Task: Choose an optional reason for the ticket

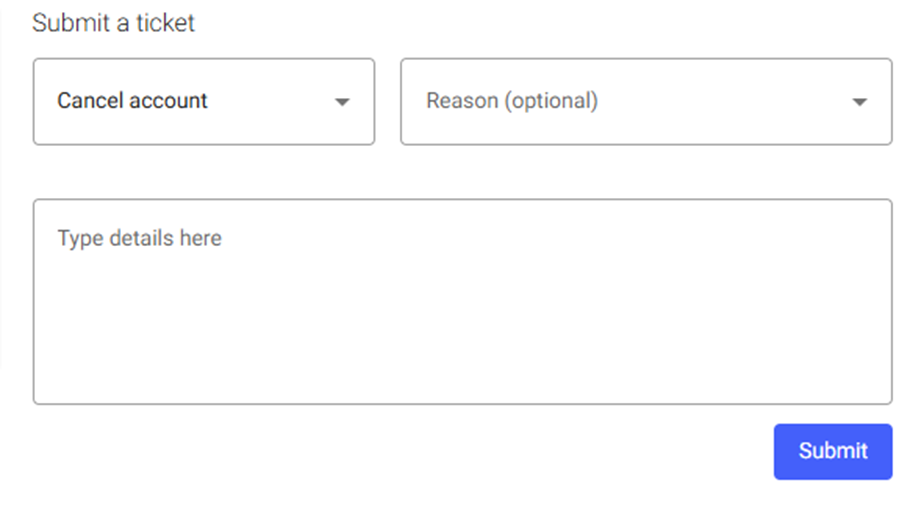Action: pos(646,101)
